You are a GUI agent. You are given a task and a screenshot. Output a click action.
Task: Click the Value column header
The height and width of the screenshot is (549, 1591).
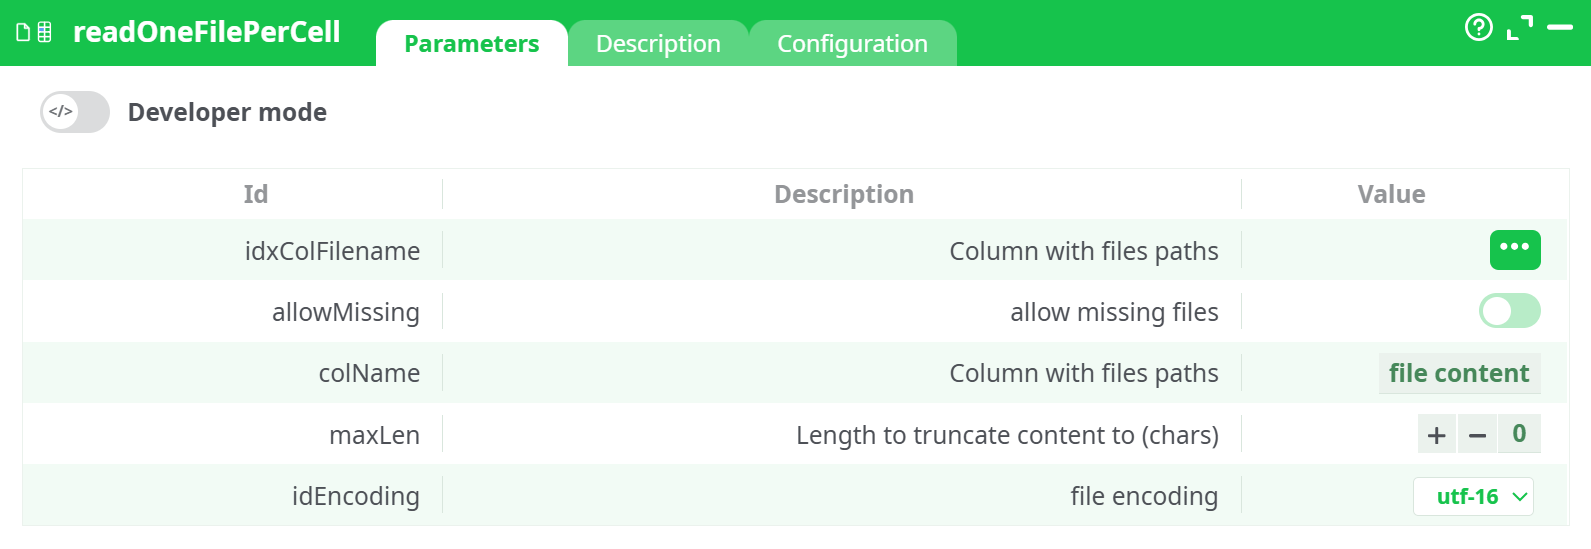[x=1391, y=194]
